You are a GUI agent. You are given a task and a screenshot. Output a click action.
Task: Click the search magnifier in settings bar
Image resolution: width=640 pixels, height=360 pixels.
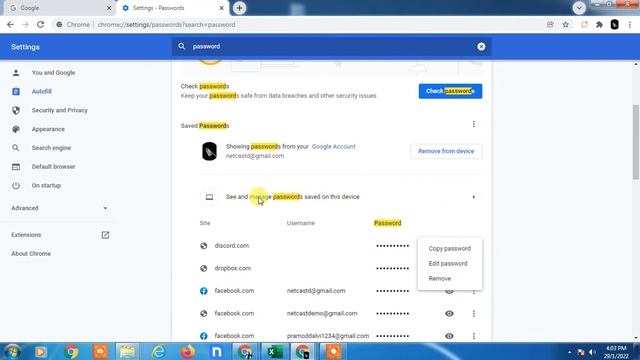click(182, 47)
